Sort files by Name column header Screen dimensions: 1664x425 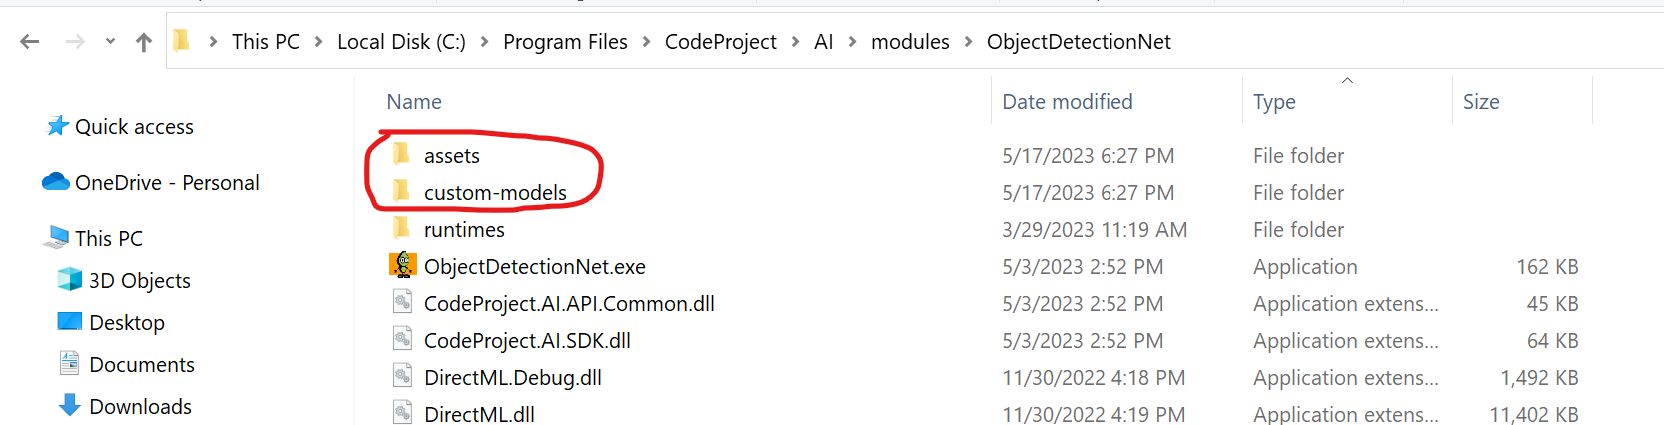tap(414, 102)
